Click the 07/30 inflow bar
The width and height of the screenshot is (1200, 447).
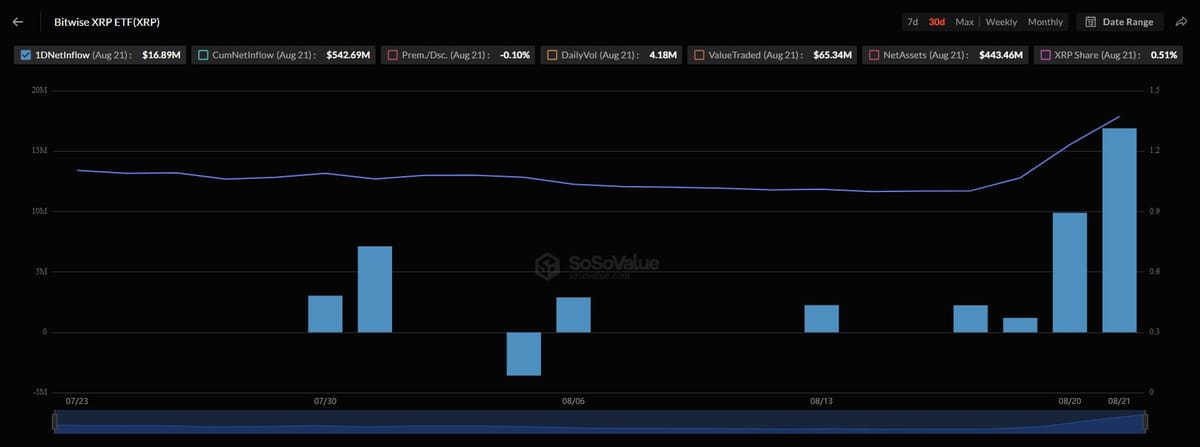click(325, 314)
